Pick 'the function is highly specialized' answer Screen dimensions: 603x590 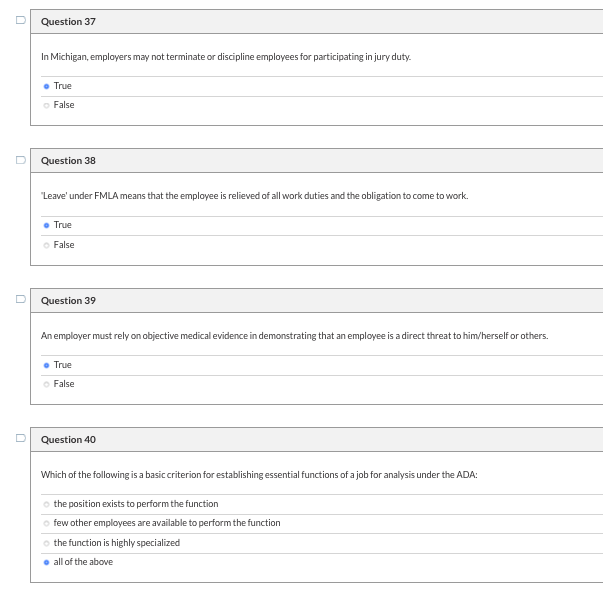click(46, 543)
